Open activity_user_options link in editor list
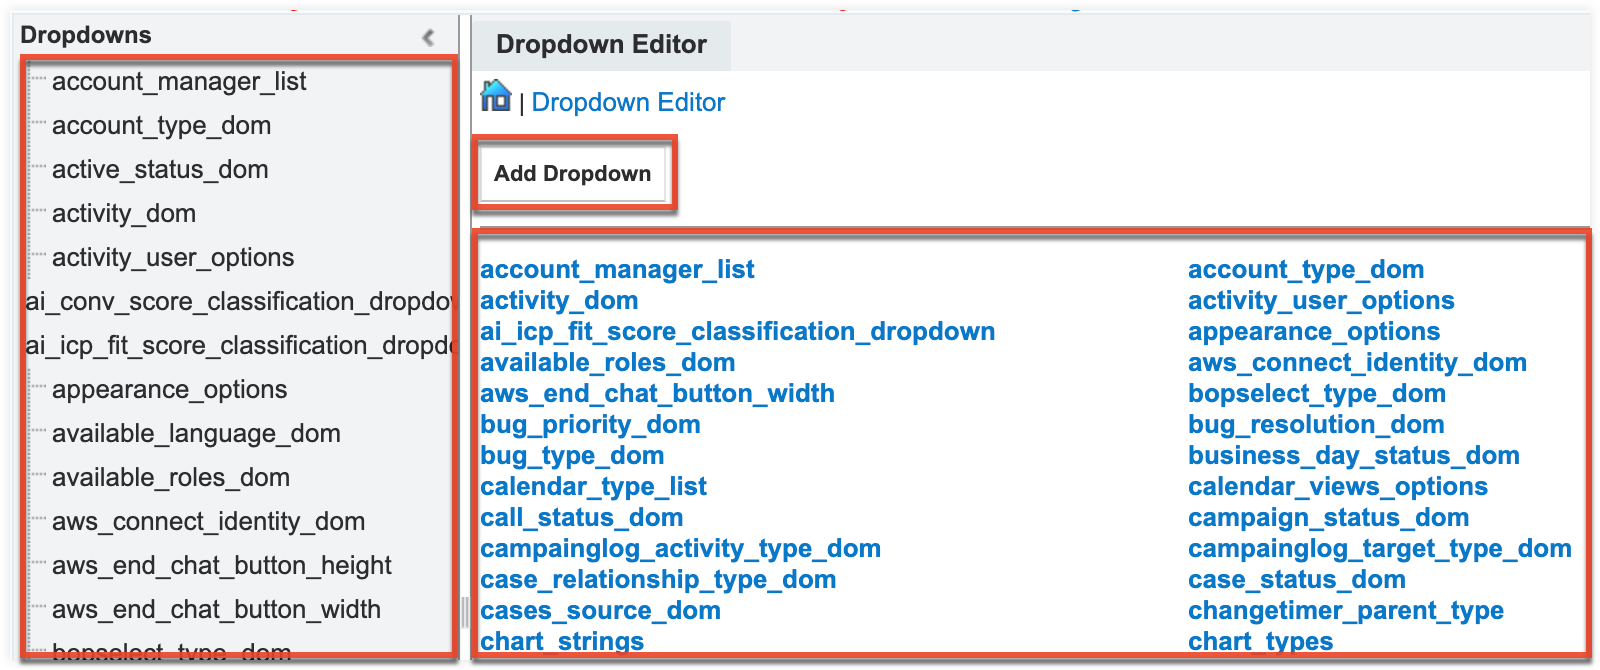The height and width of the screenshot is (670, 1600). pos(1321,301)
